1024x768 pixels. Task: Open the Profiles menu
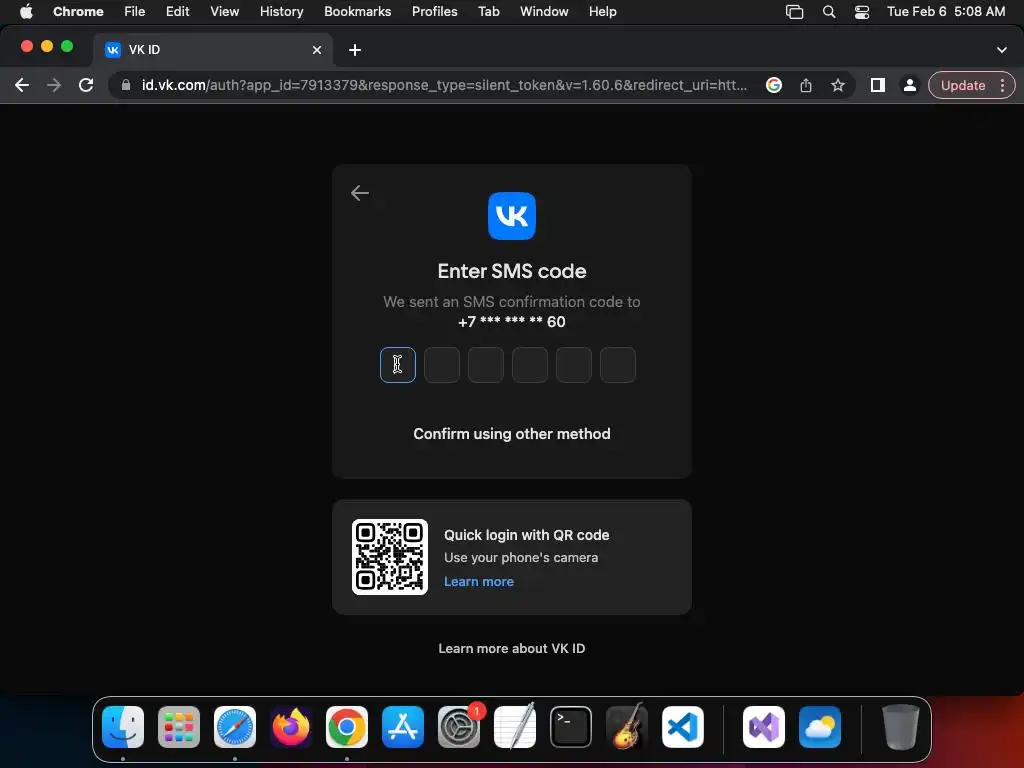tap(434, 11)
